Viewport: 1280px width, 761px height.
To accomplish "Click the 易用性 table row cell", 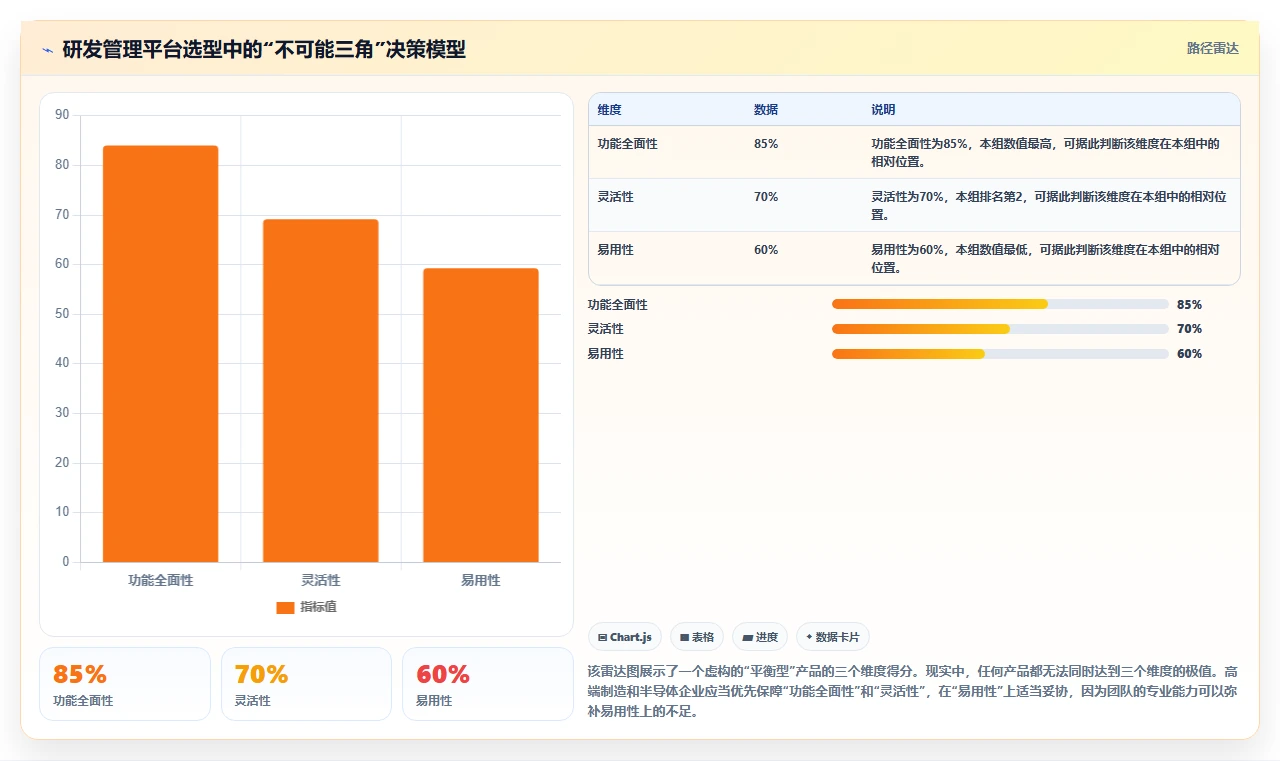I will [616, 250].
